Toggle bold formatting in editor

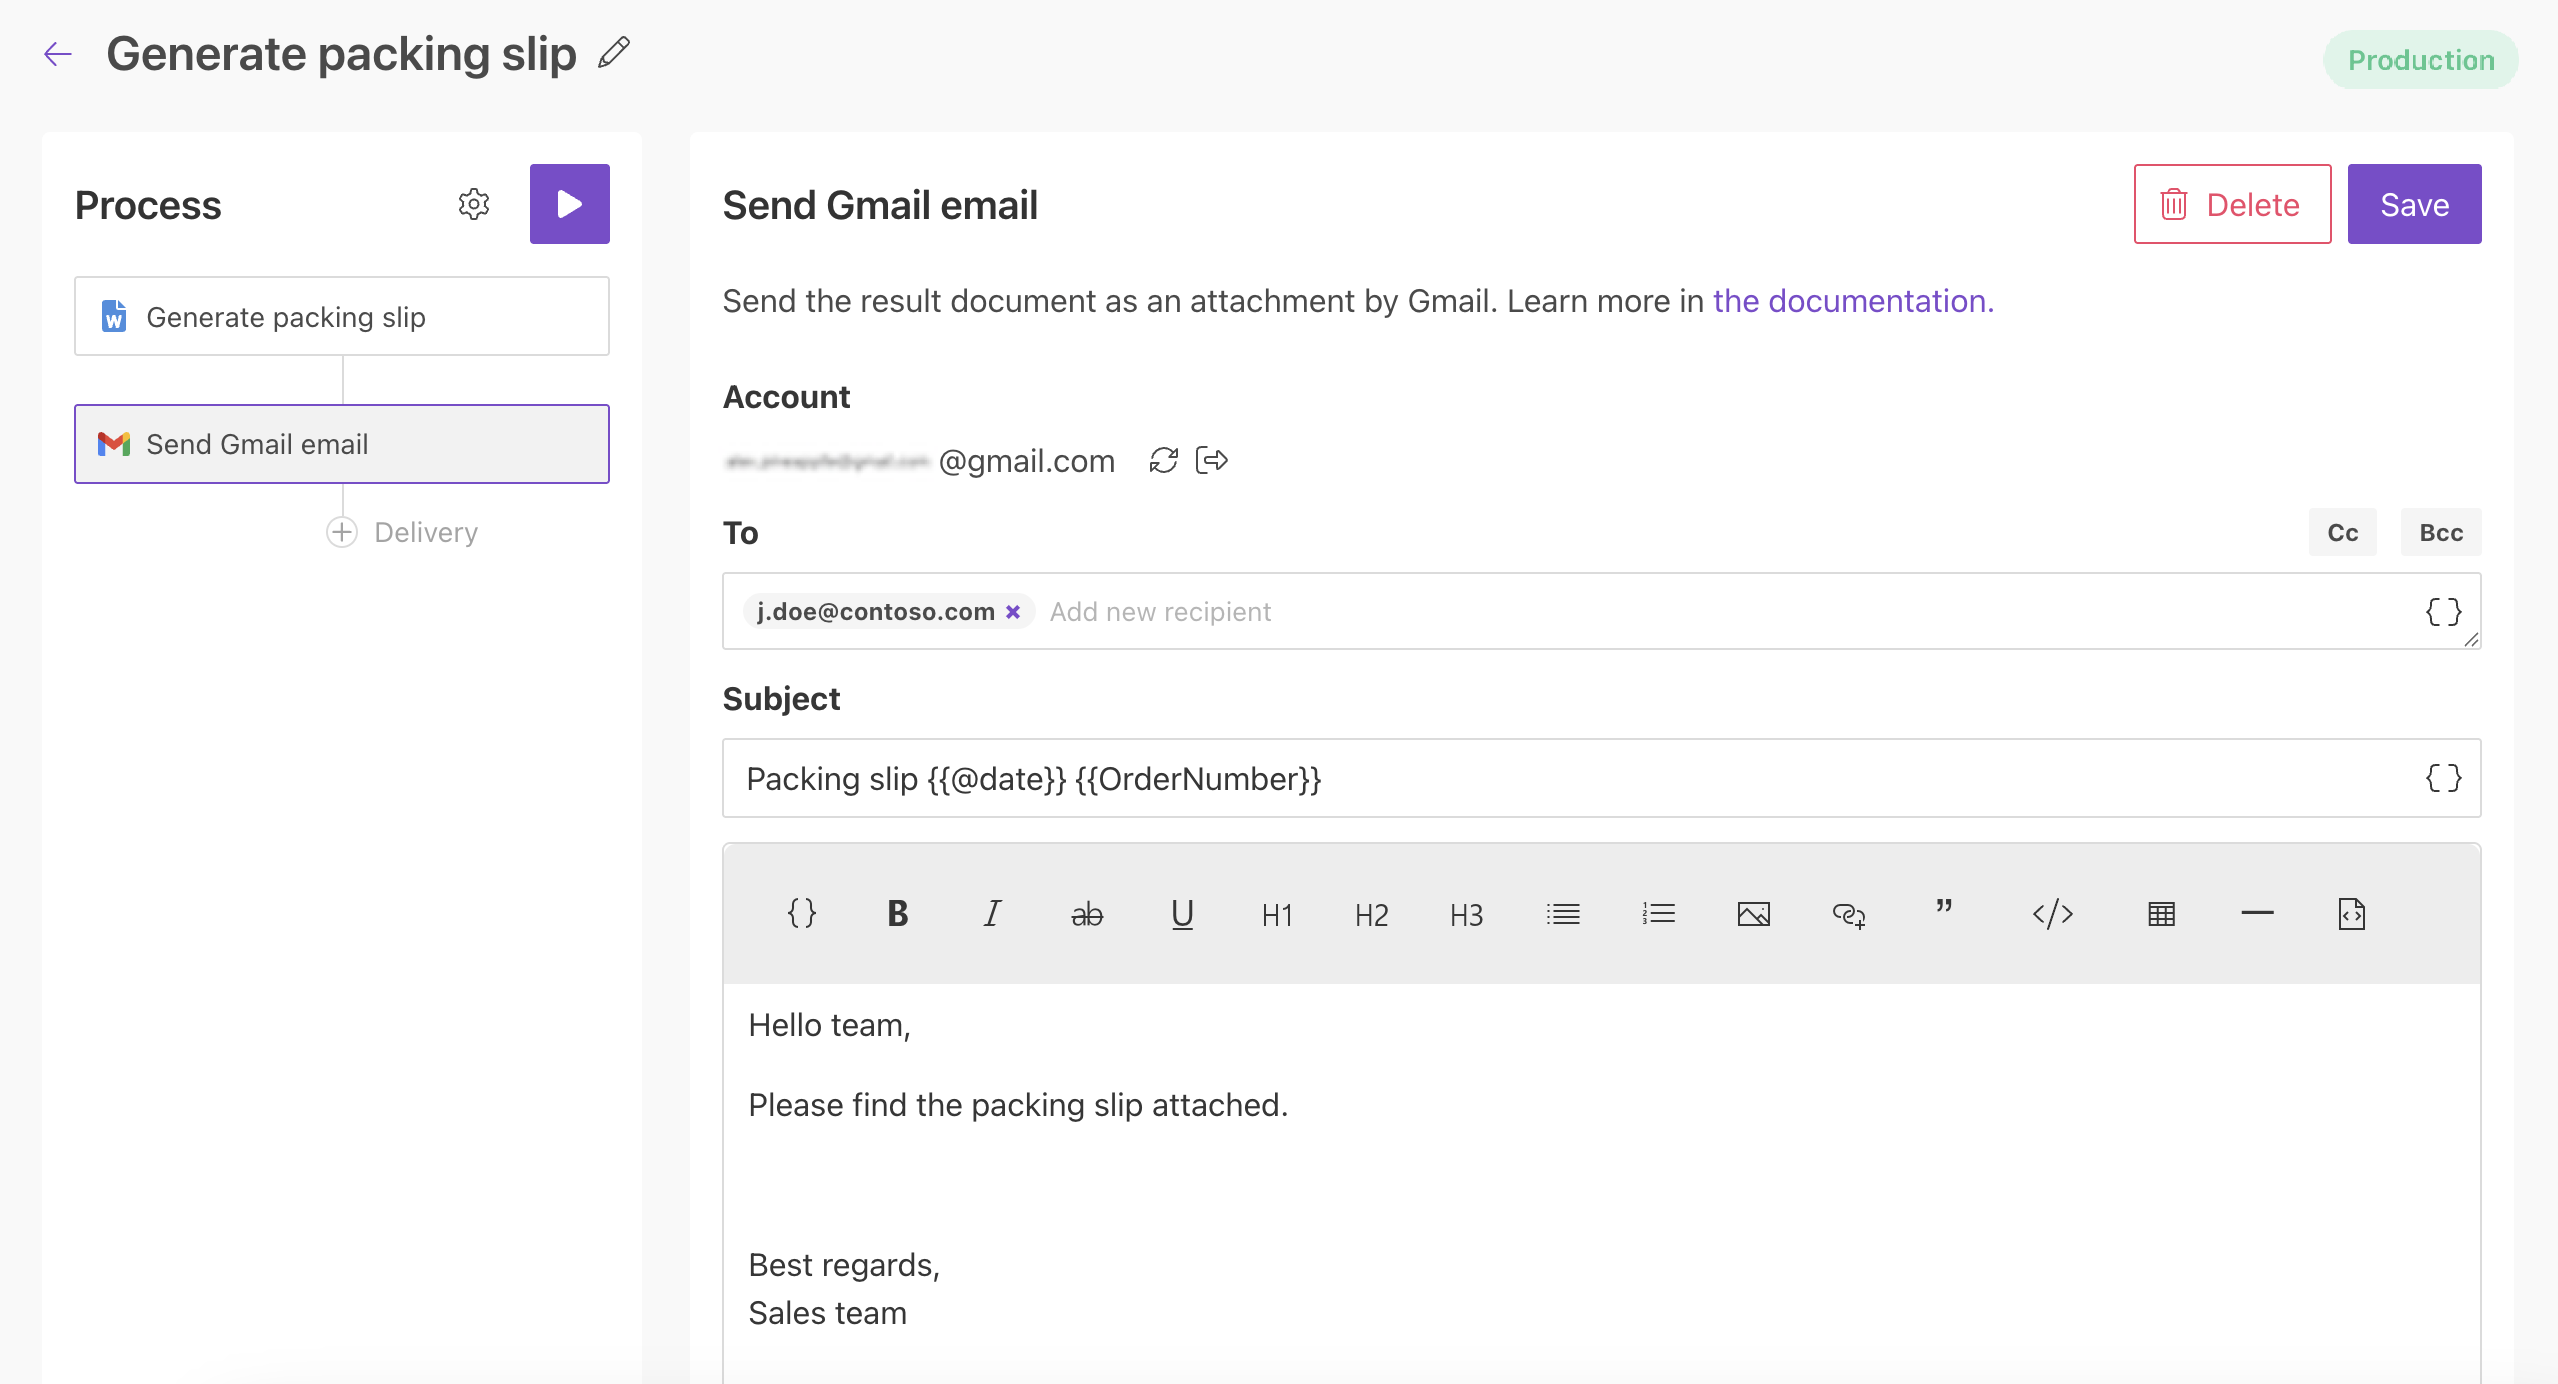(897, 913)
